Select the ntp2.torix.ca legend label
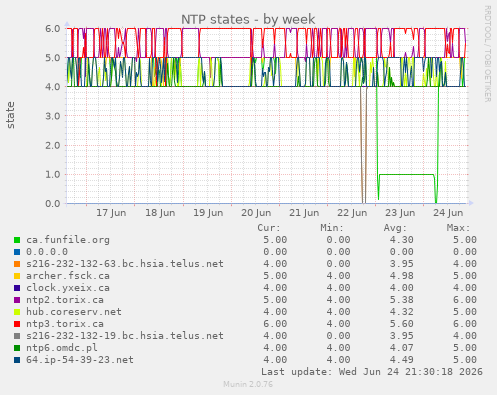 click(x=65, y=300)
